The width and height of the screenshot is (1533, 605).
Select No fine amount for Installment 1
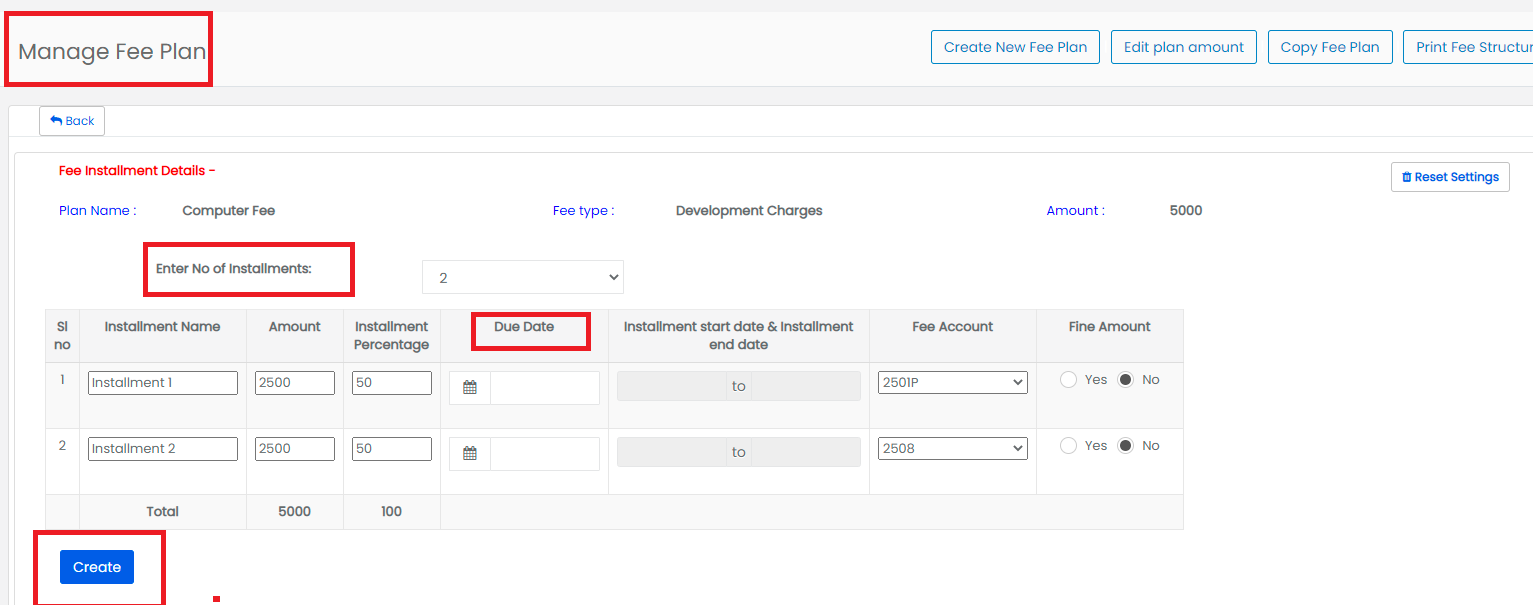click(1126, 380)
